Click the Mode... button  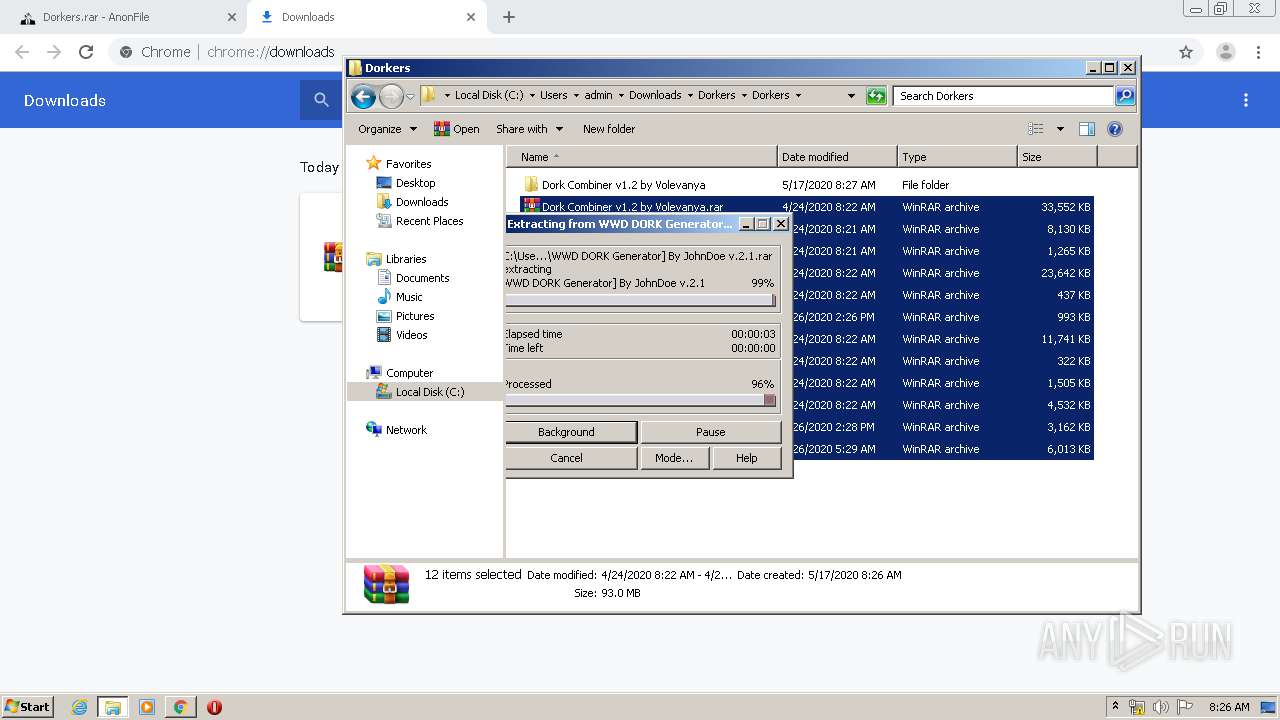pyautogui.click(x=673, y=458)
